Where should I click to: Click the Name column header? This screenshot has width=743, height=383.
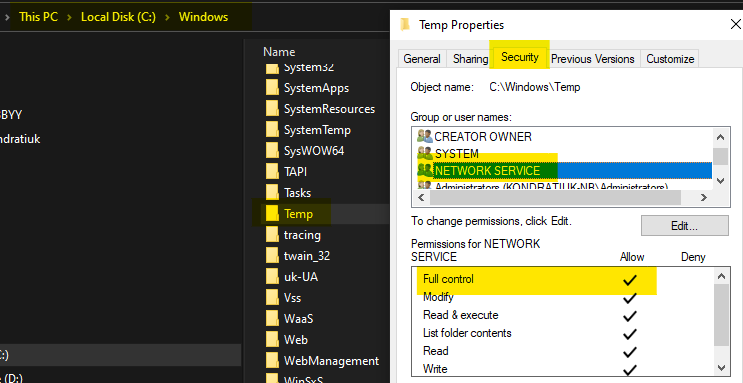pyautogui.click(x=279, y=52)
